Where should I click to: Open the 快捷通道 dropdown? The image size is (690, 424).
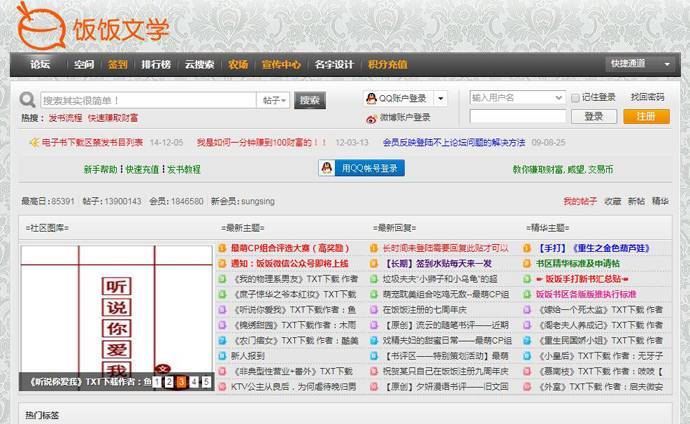click(x=640, y=64)
